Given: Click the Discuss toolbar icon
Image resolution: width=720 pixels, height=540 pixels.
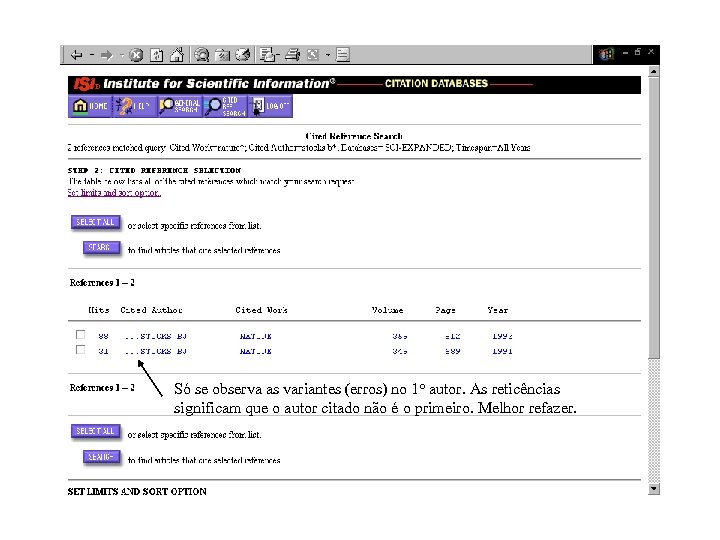Looking at the screenshot, I should pyautogui.click(x=343, y=55).
